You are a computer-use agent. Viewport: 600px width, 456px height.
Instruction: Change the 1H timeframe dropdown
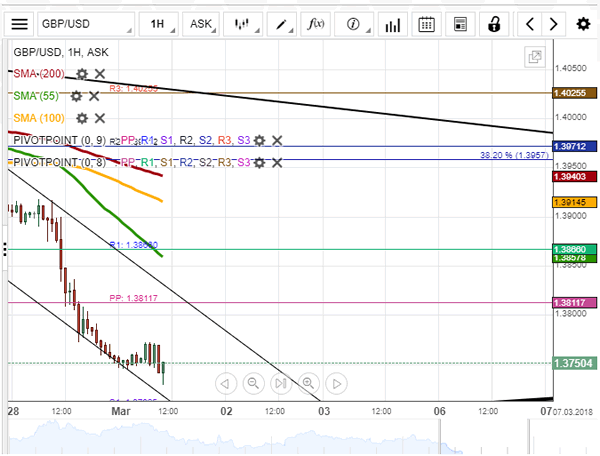click(159, 24)
